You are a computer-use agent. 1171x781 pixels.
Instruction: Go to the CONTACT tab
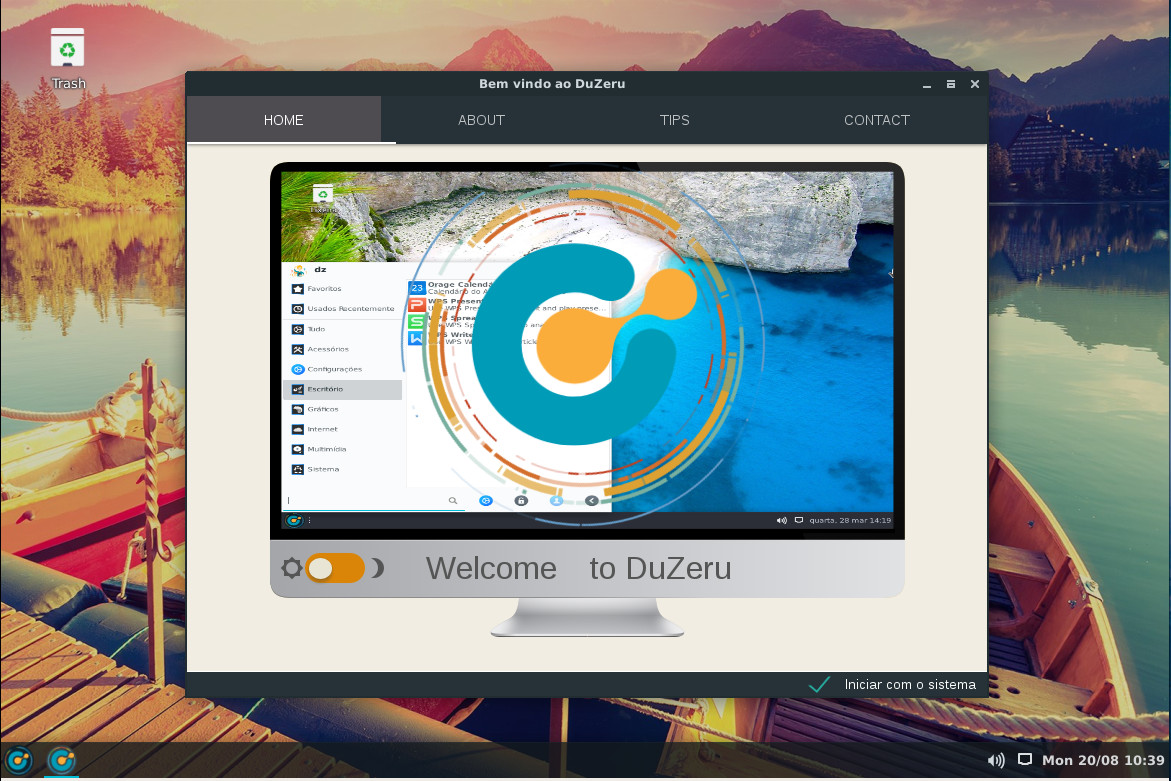(877, 120)
